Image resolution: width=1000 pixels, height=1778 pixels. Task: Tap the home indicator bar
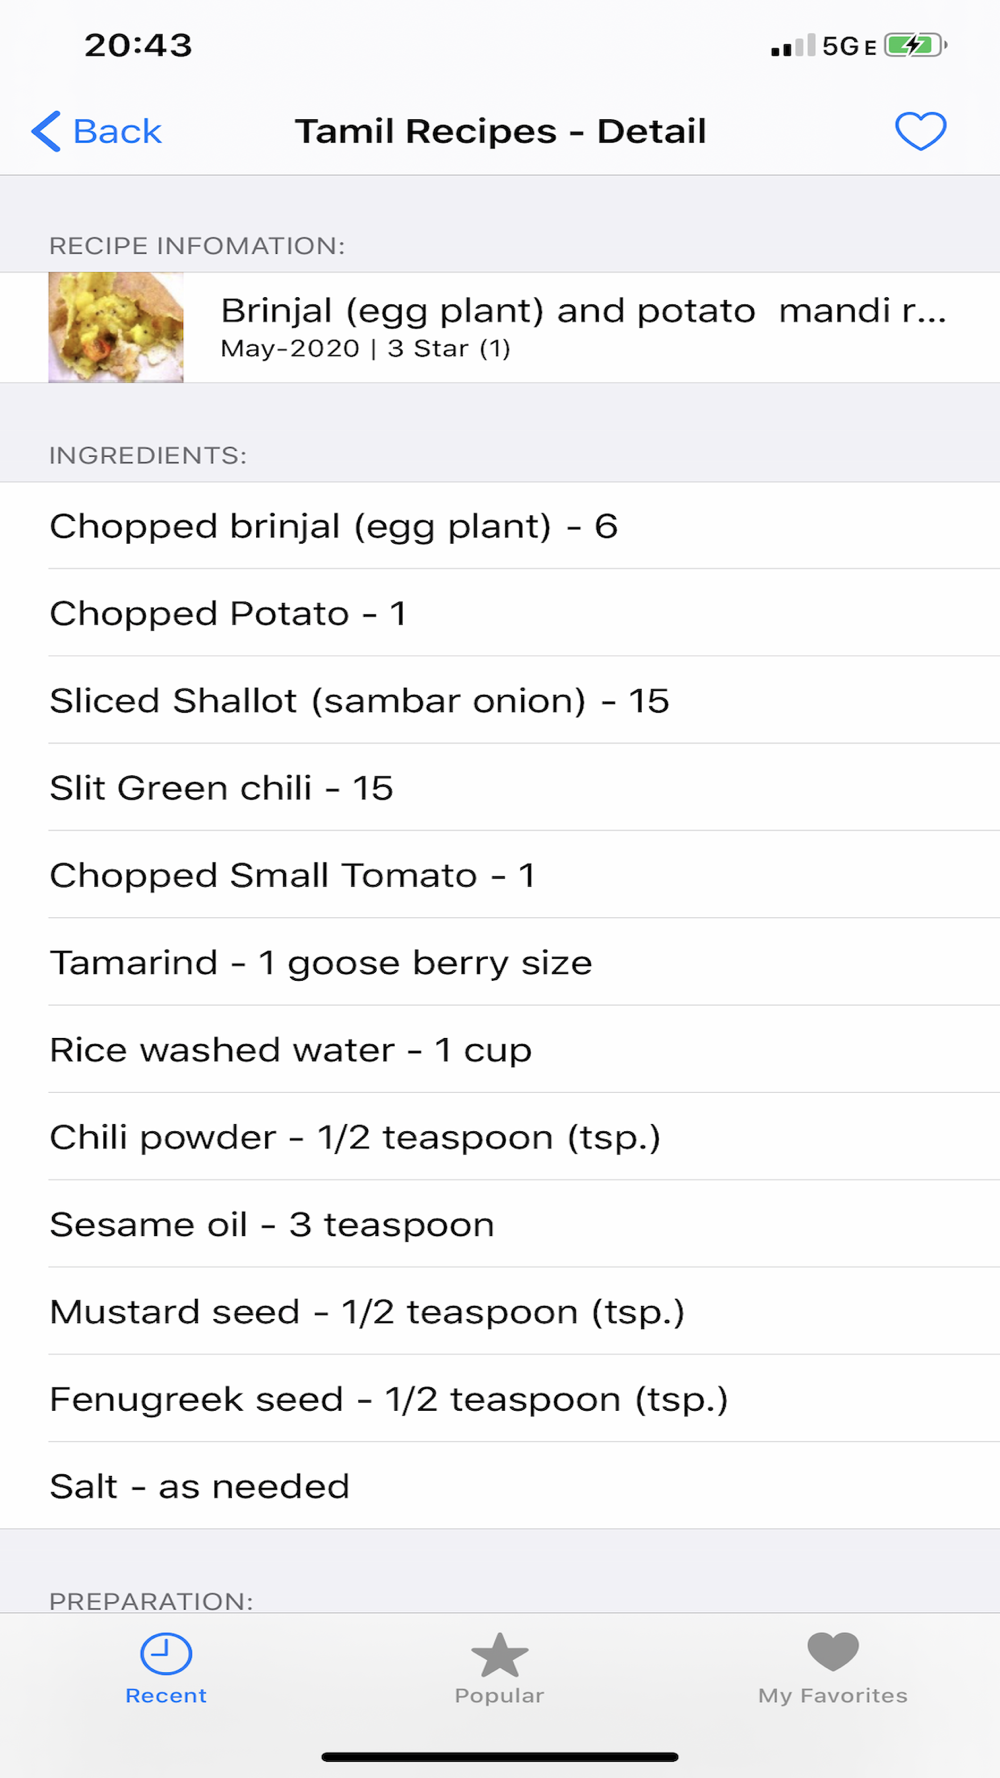coord(500,1756)
